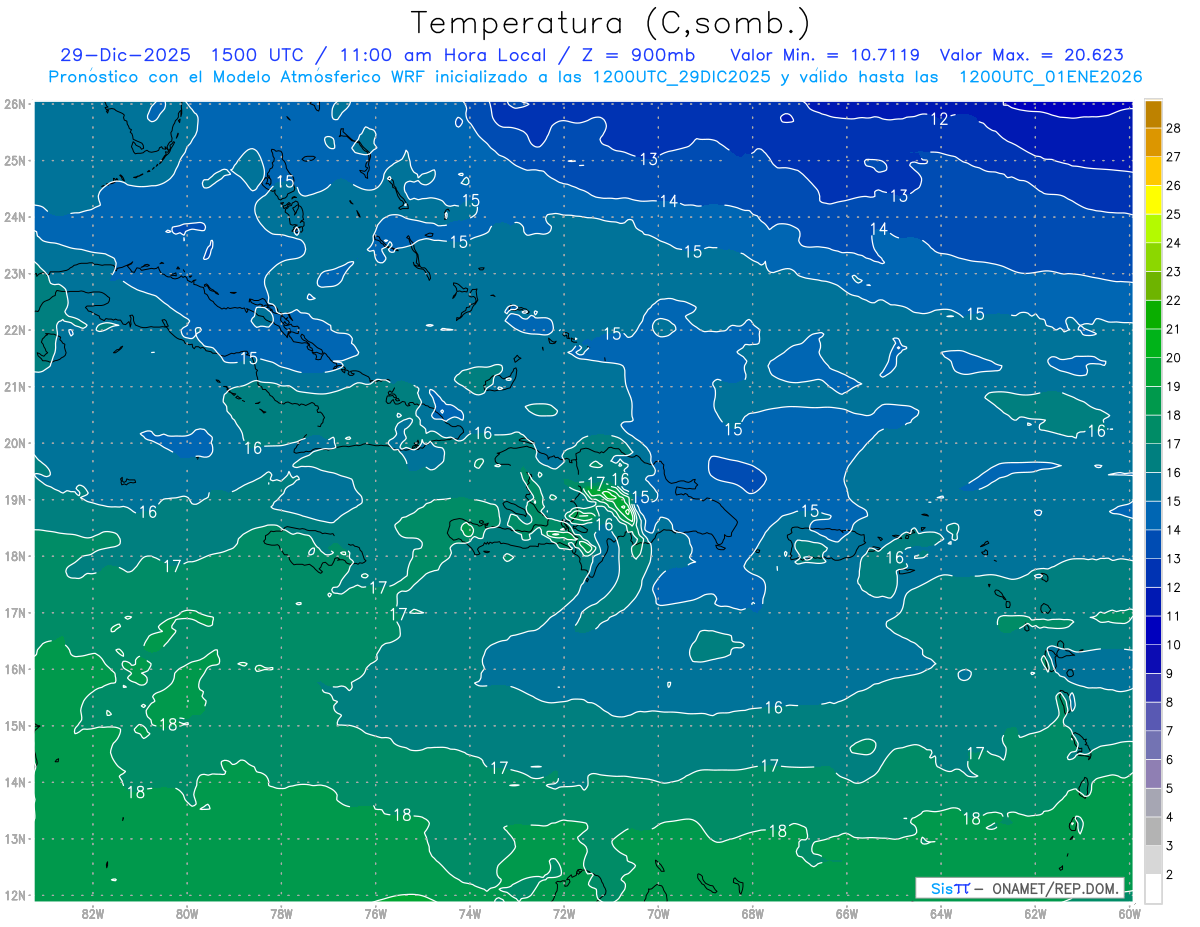Click the '76W' longitude label

[x=375, y=913]
